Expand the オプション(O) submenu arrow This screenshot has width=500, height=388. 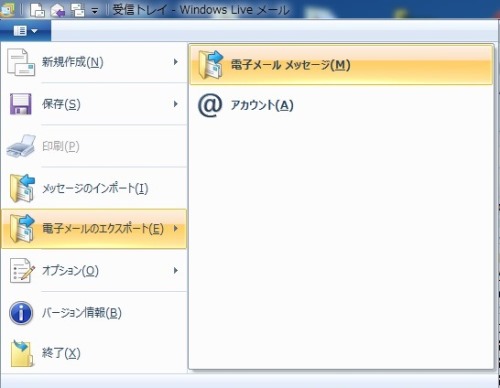click(x=176, y=270)
